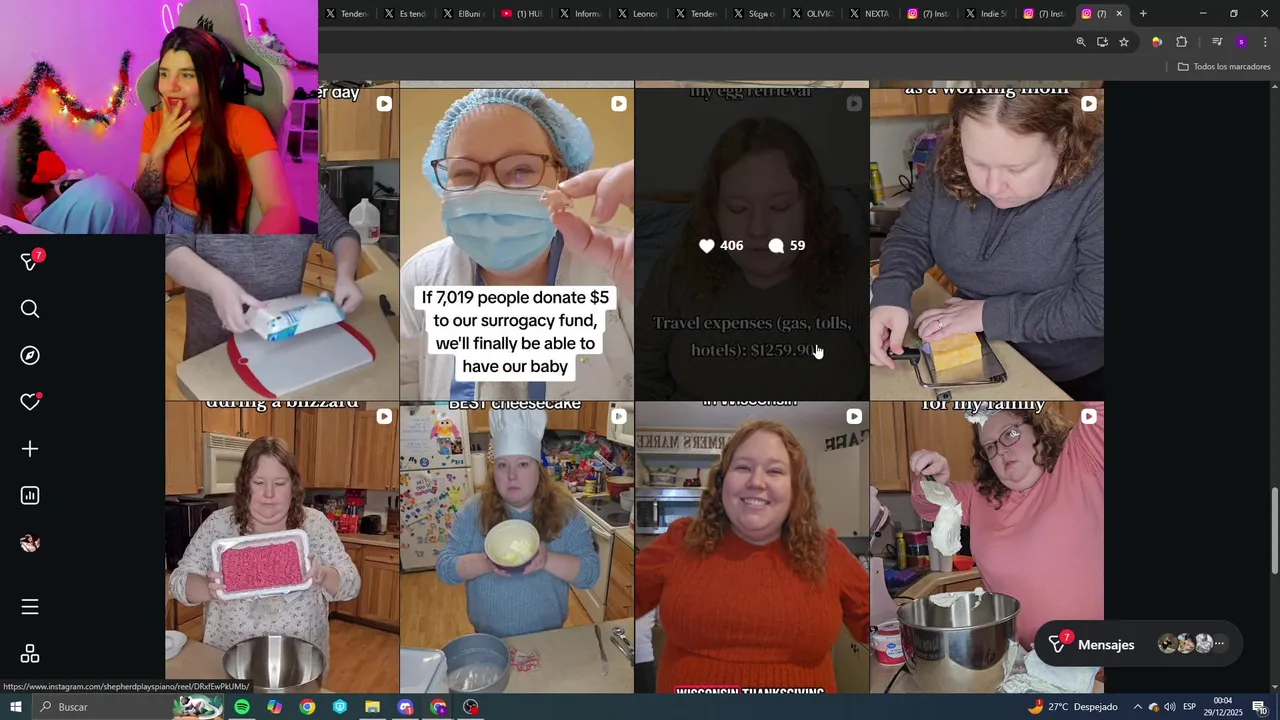This screenshot has height=720, width=1280.
Task: Open the taskbar clock and calendar
Action: click(x=1223, y=707)
